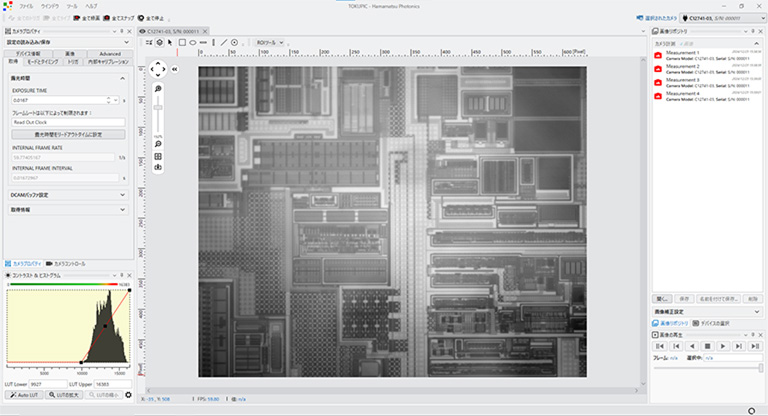
Task: Click the fit-to-window icon under zoom slider
Action: [158, 157]
